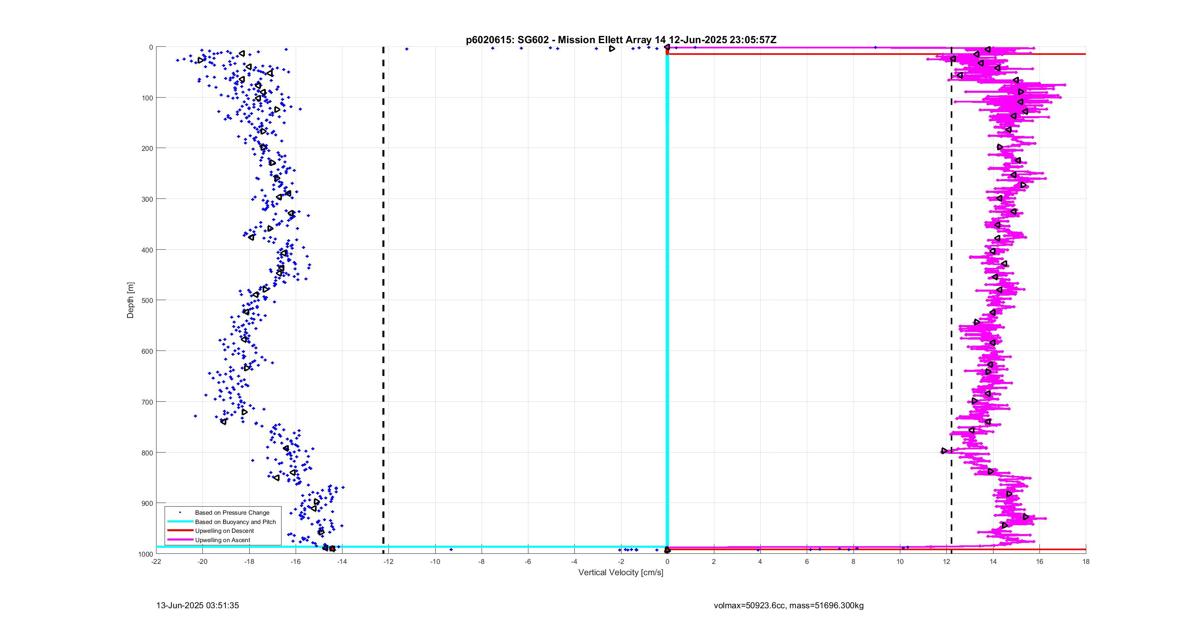Click the velocity axis tick '-20'
This screenshot has width=1200, height=622.
click(203, 562)
